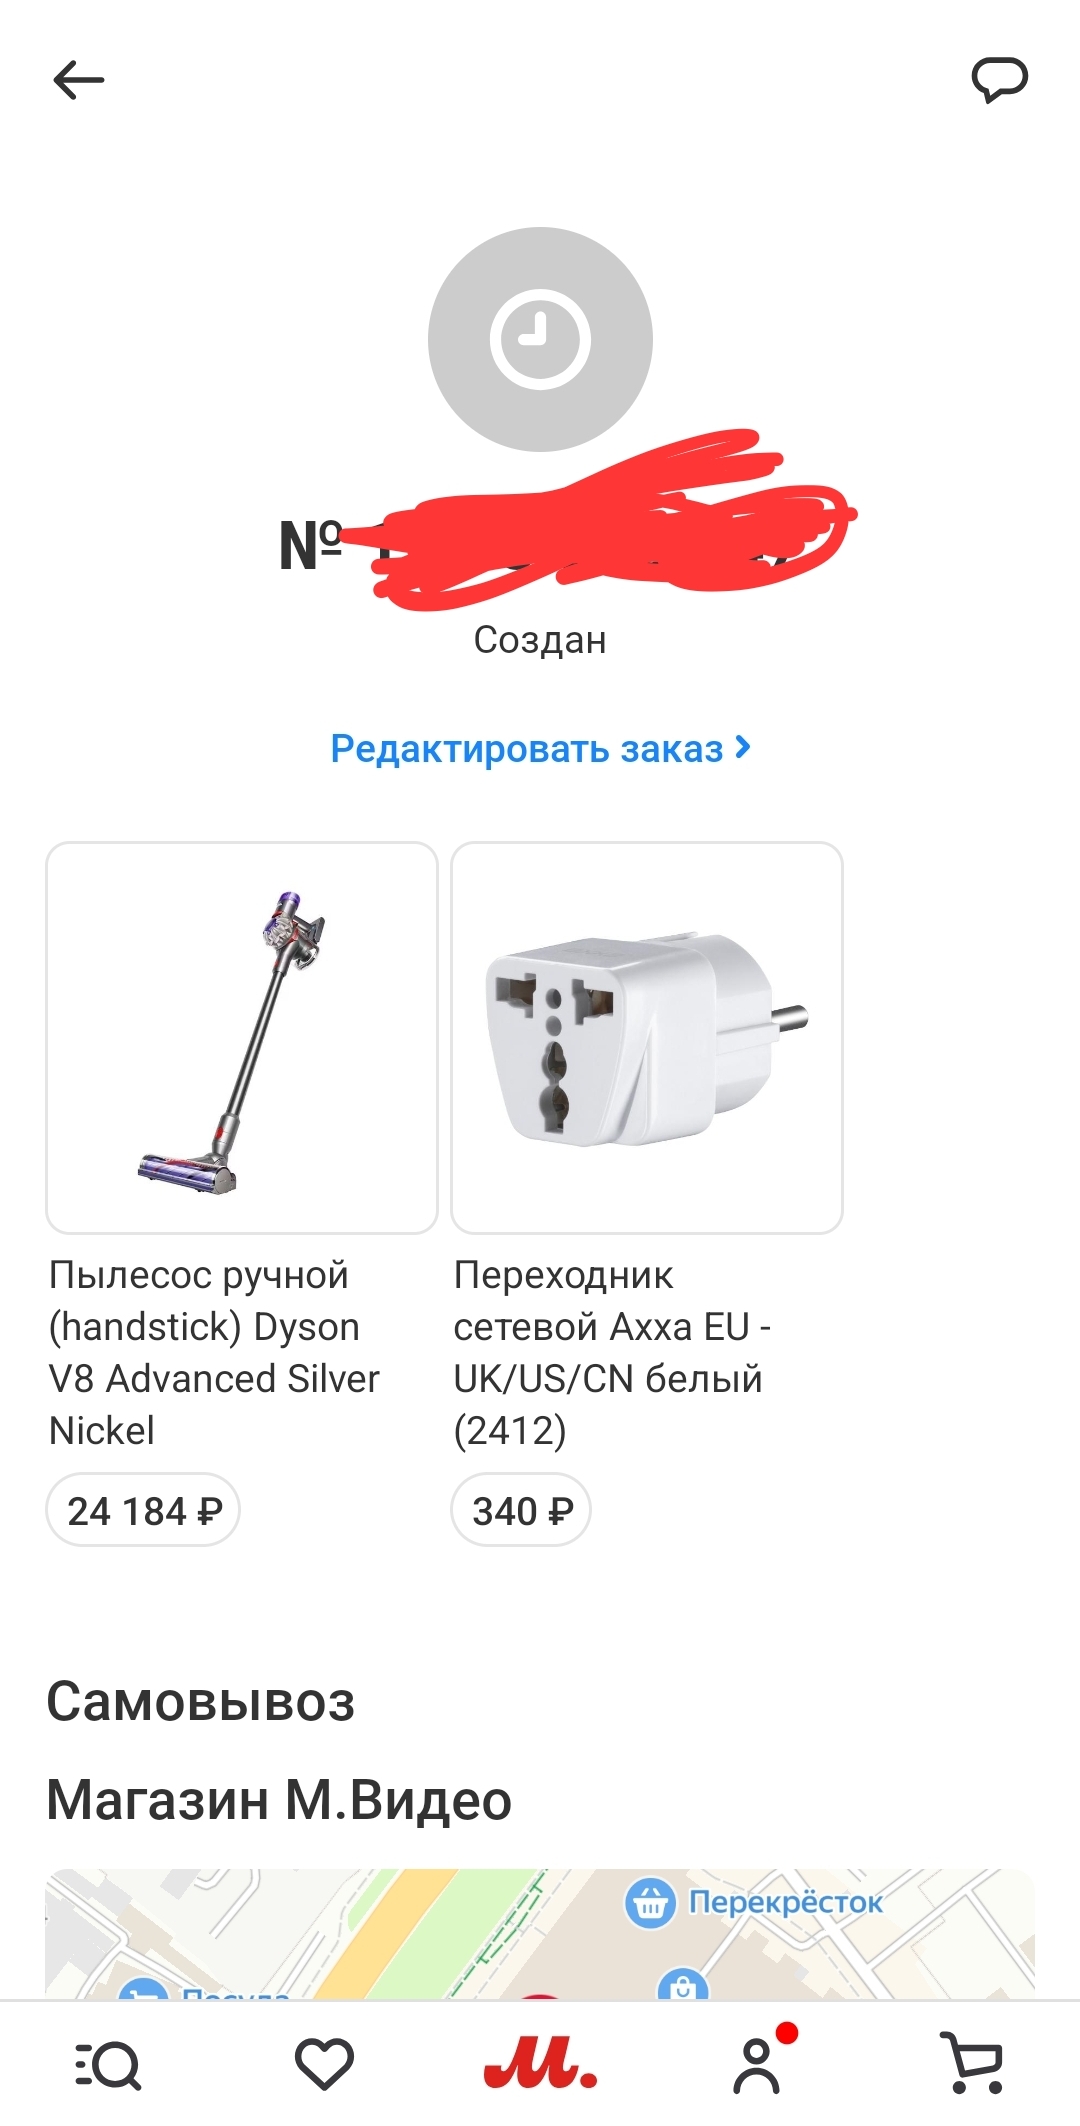The height and width of the screenshot is (2126, 1080).
Task: Select the Dyson V8 Advanced product title
Action: tap(214, 1352)
